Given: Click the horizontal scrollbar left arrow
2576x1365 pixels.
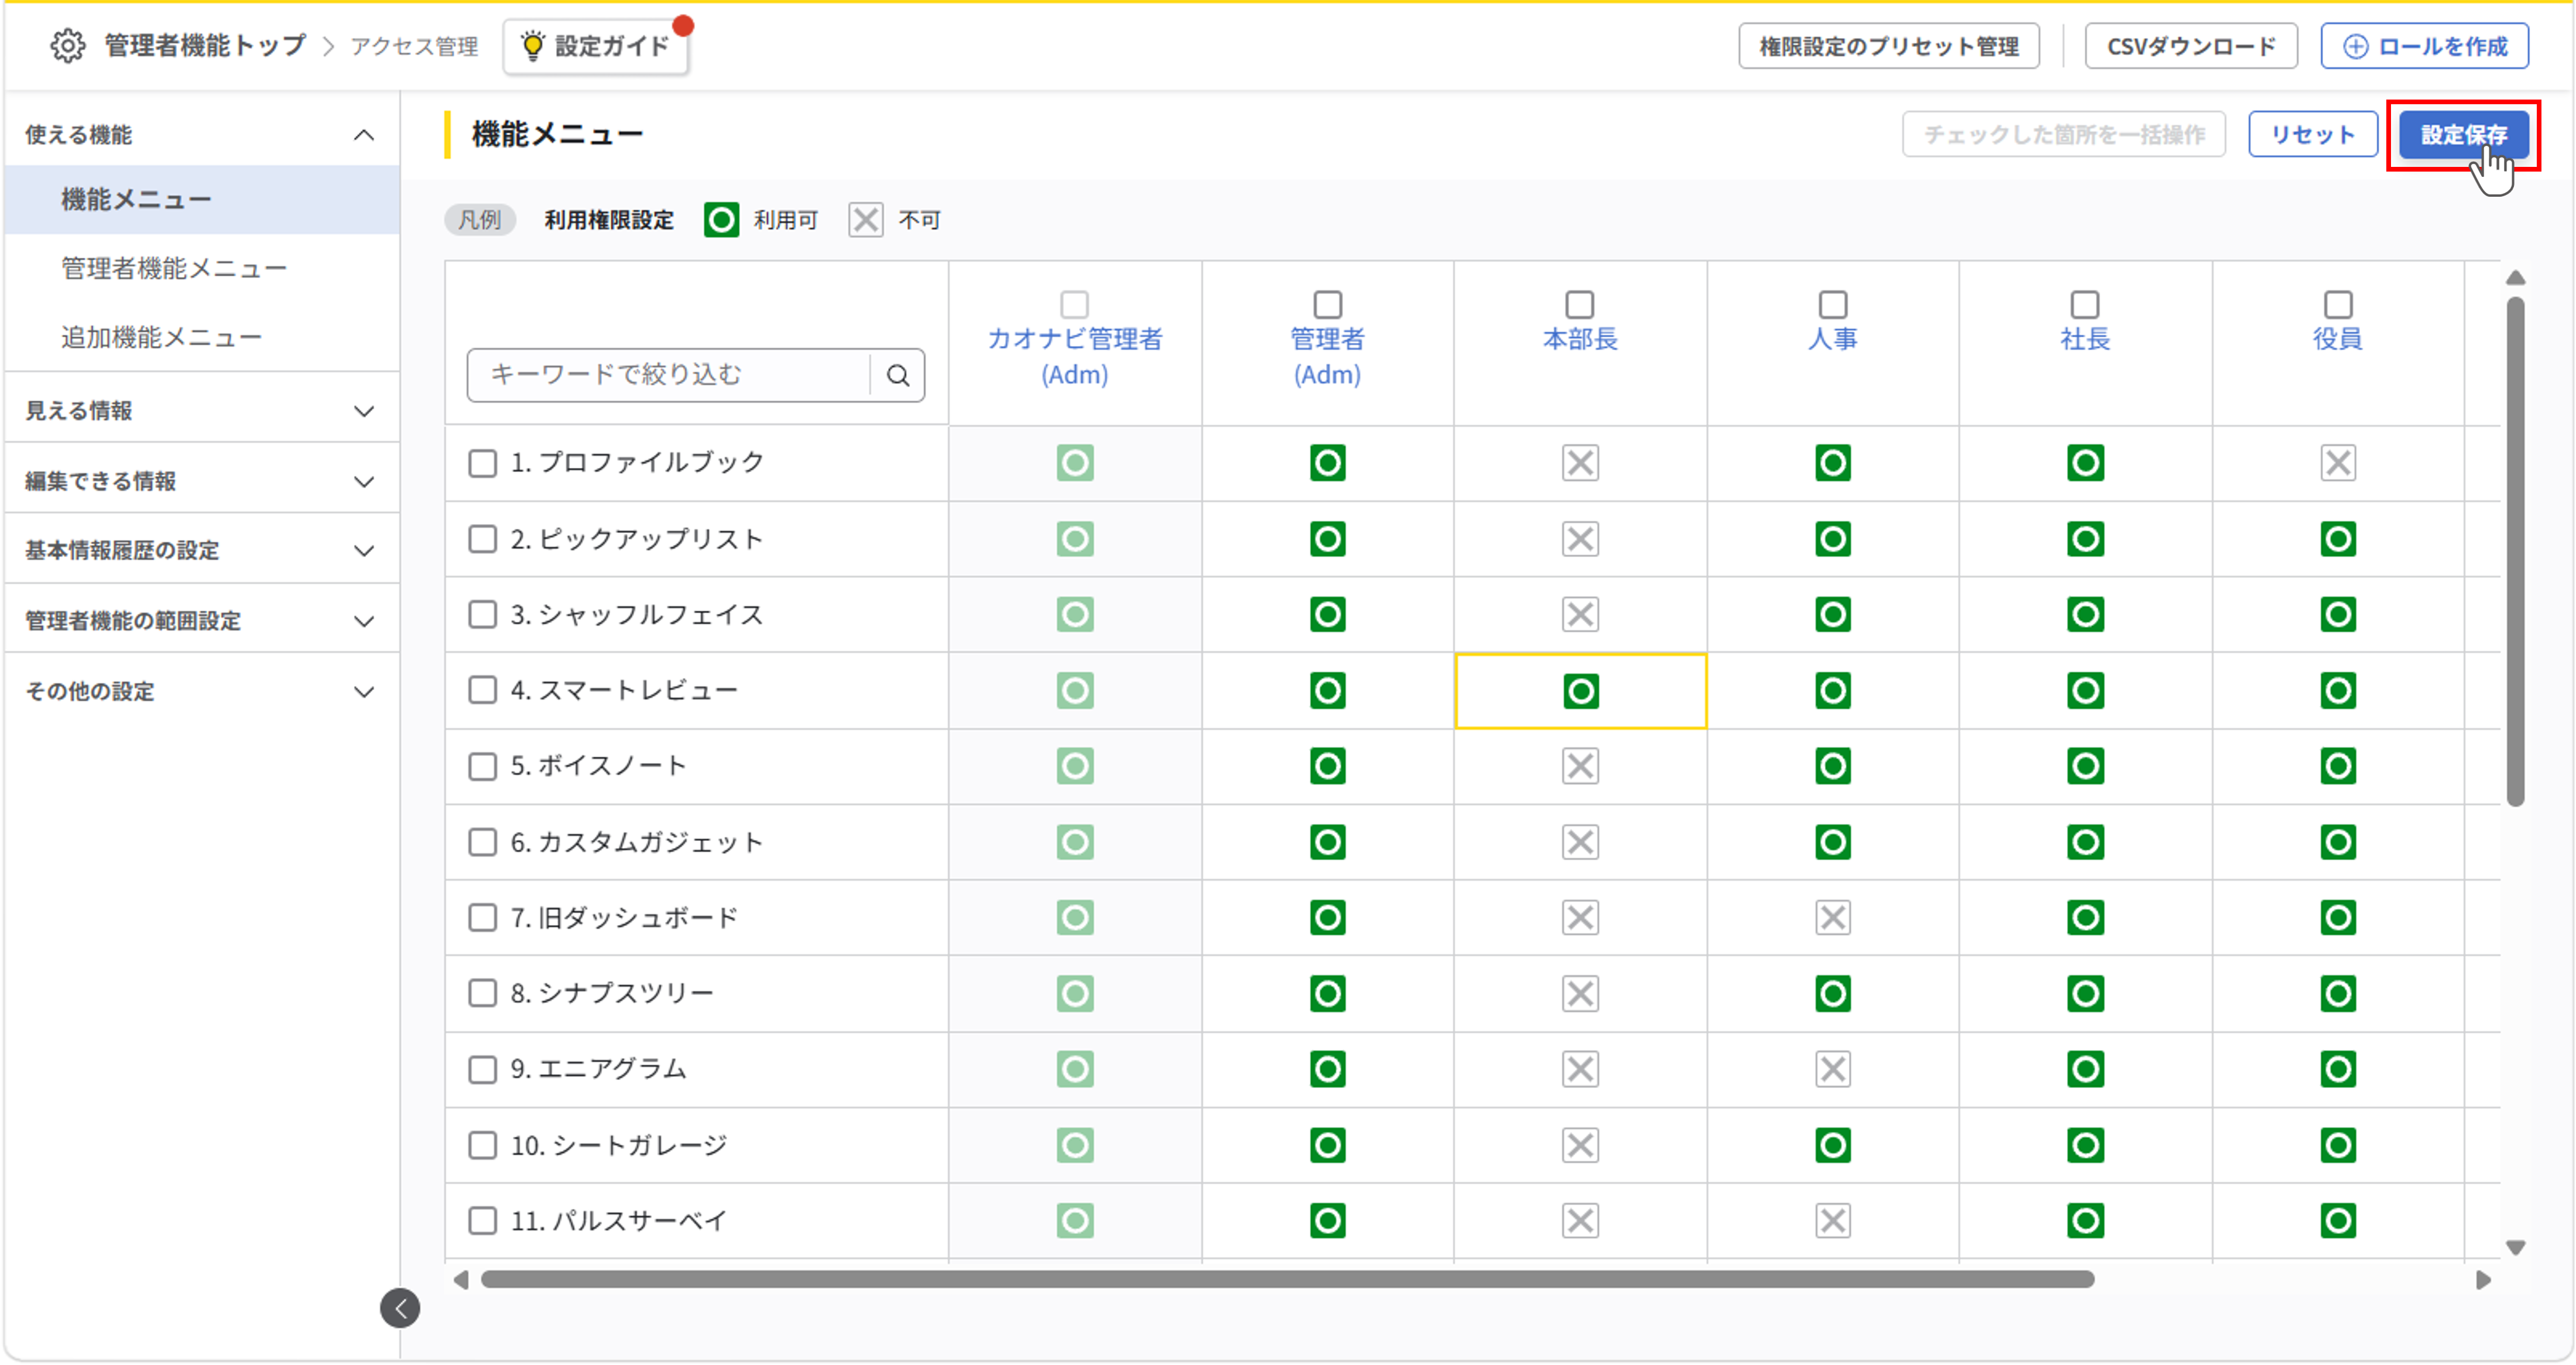Looking at the screenshot, I should pos(461,1280).
